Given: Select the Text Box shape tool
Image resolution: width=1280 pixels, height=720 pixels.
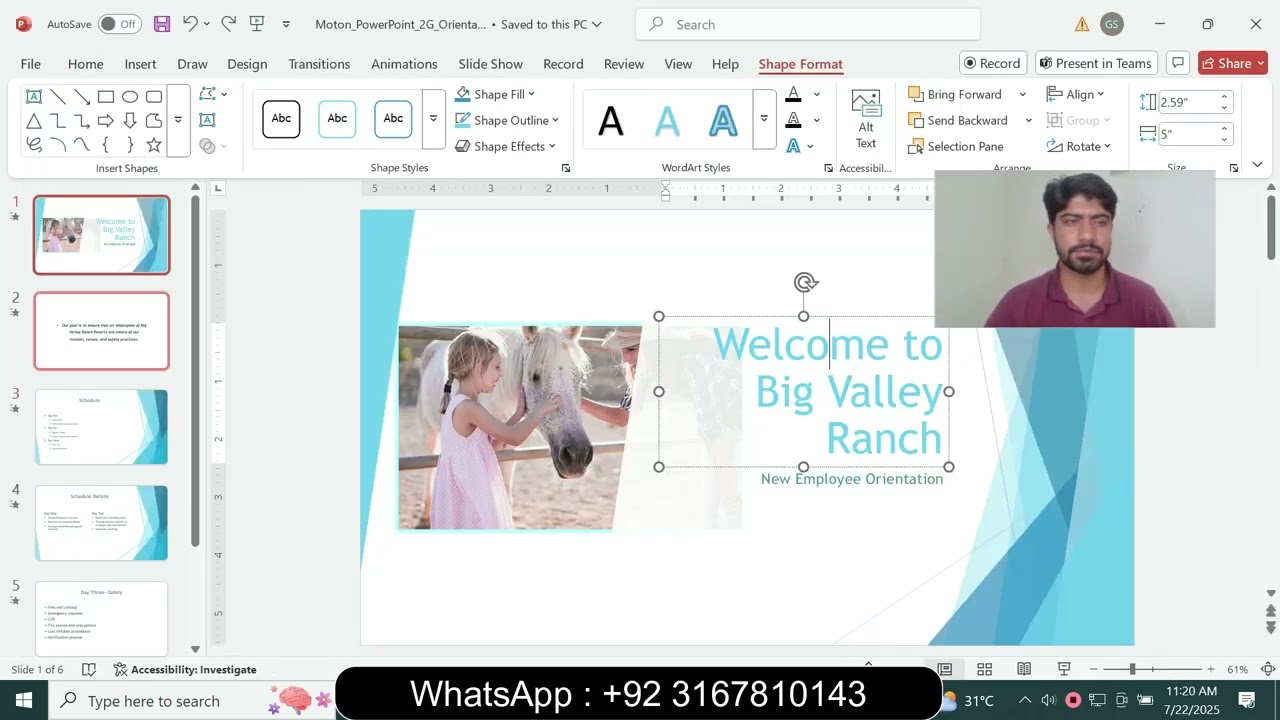Looking at the screenshot, I should (x=34, y=97).
